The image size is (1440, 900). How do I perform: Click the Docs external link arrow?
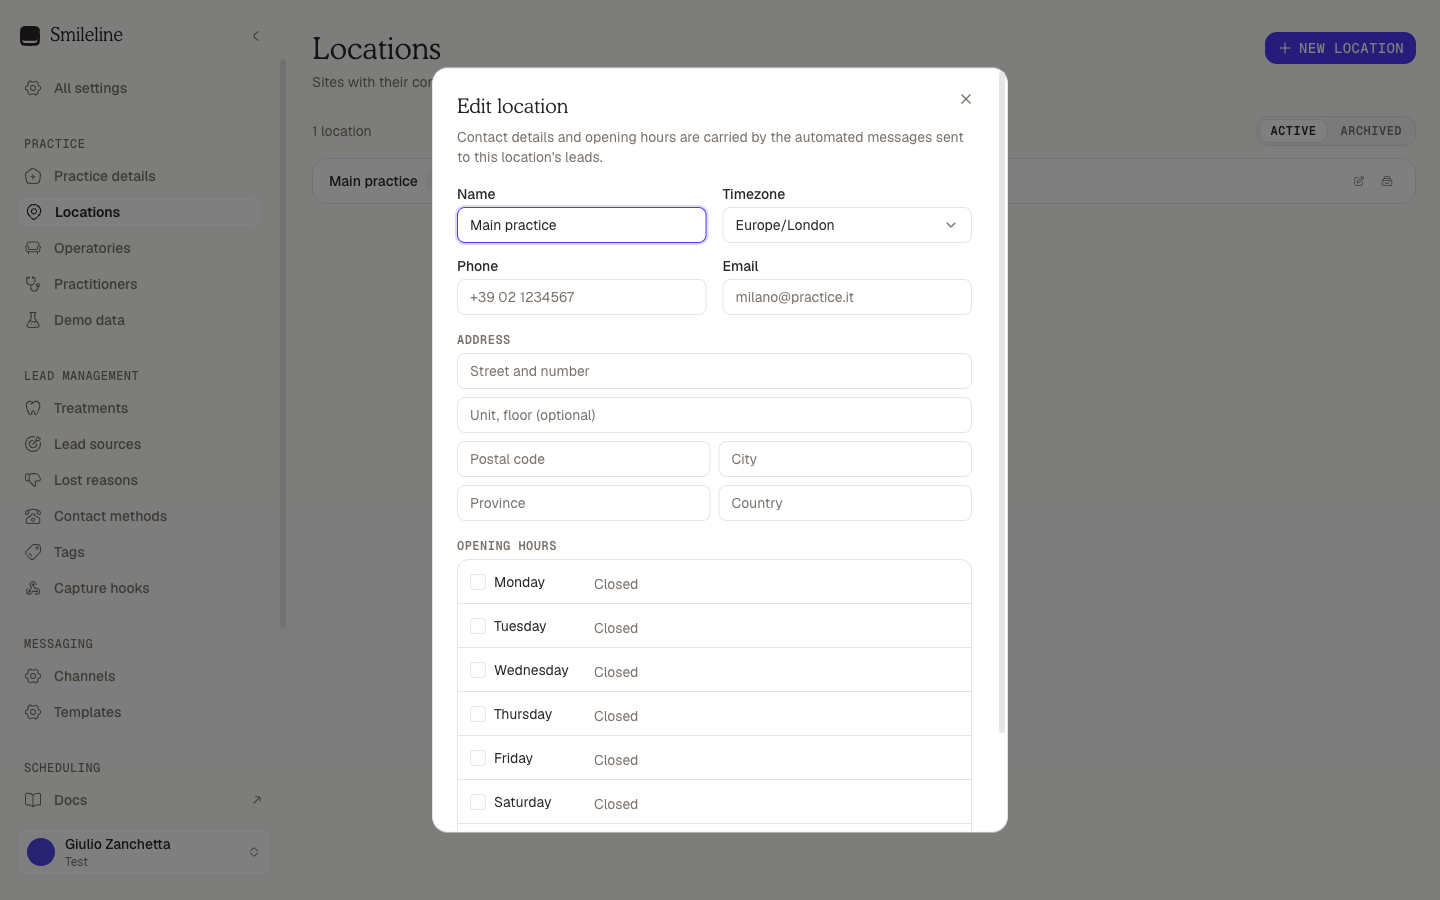(x=257, y=800)
